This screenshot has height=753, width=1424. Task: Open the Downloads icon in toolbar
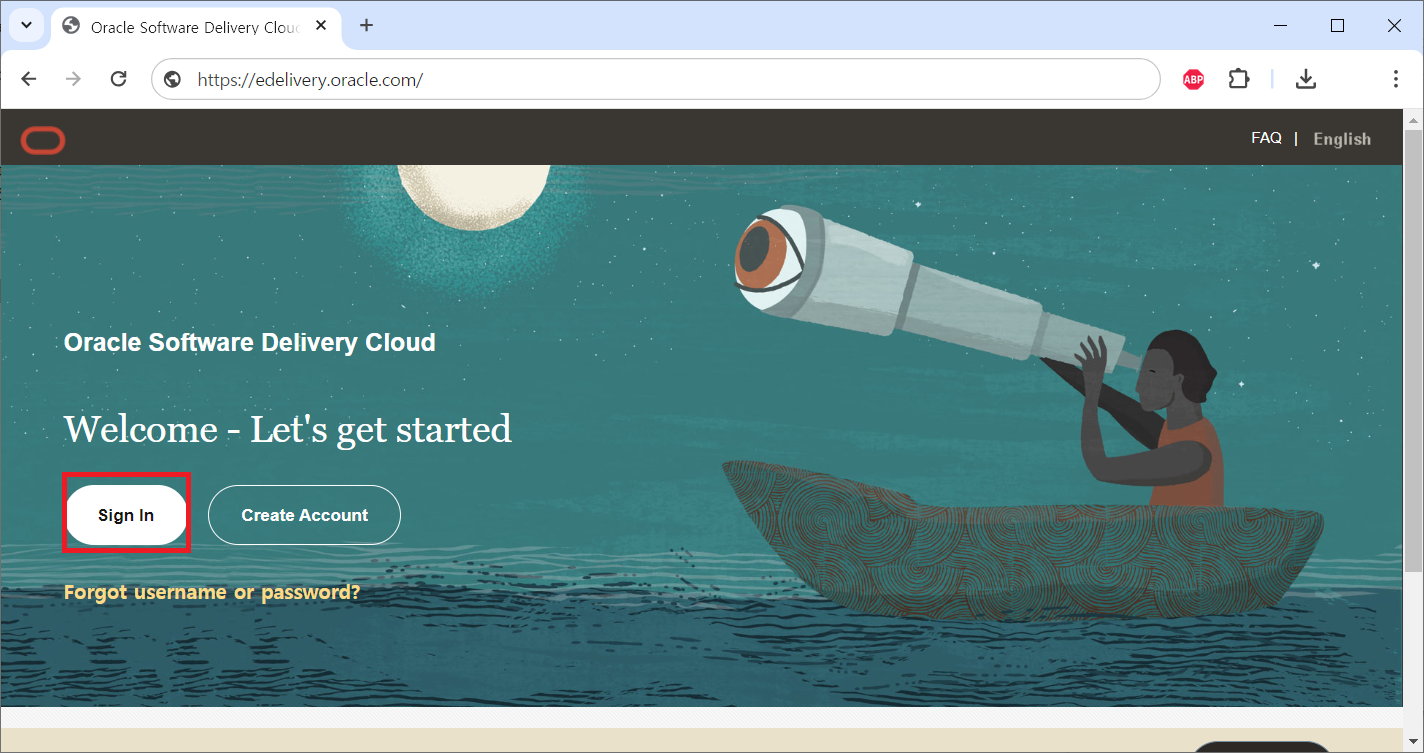tap(1305, 79)
